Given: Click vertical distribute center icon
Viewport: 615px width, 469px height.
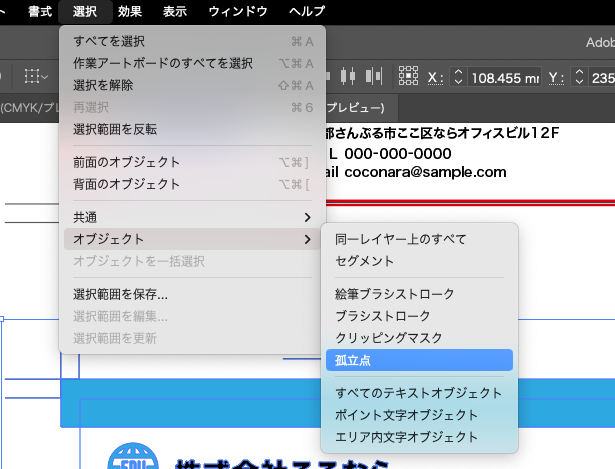Looking at the screenshot, I should [348, 76].
